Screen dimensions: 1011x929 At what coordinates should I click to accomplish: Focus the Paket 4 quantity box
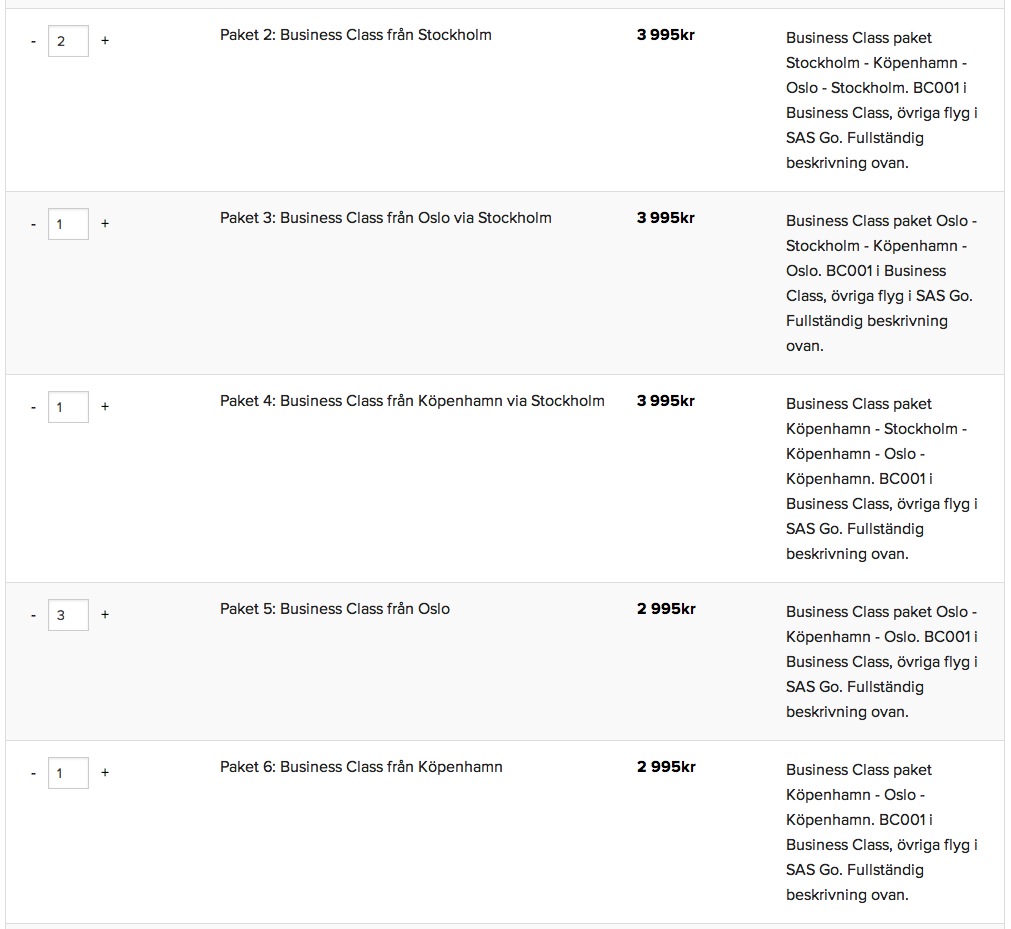click(x=68, y=407)
